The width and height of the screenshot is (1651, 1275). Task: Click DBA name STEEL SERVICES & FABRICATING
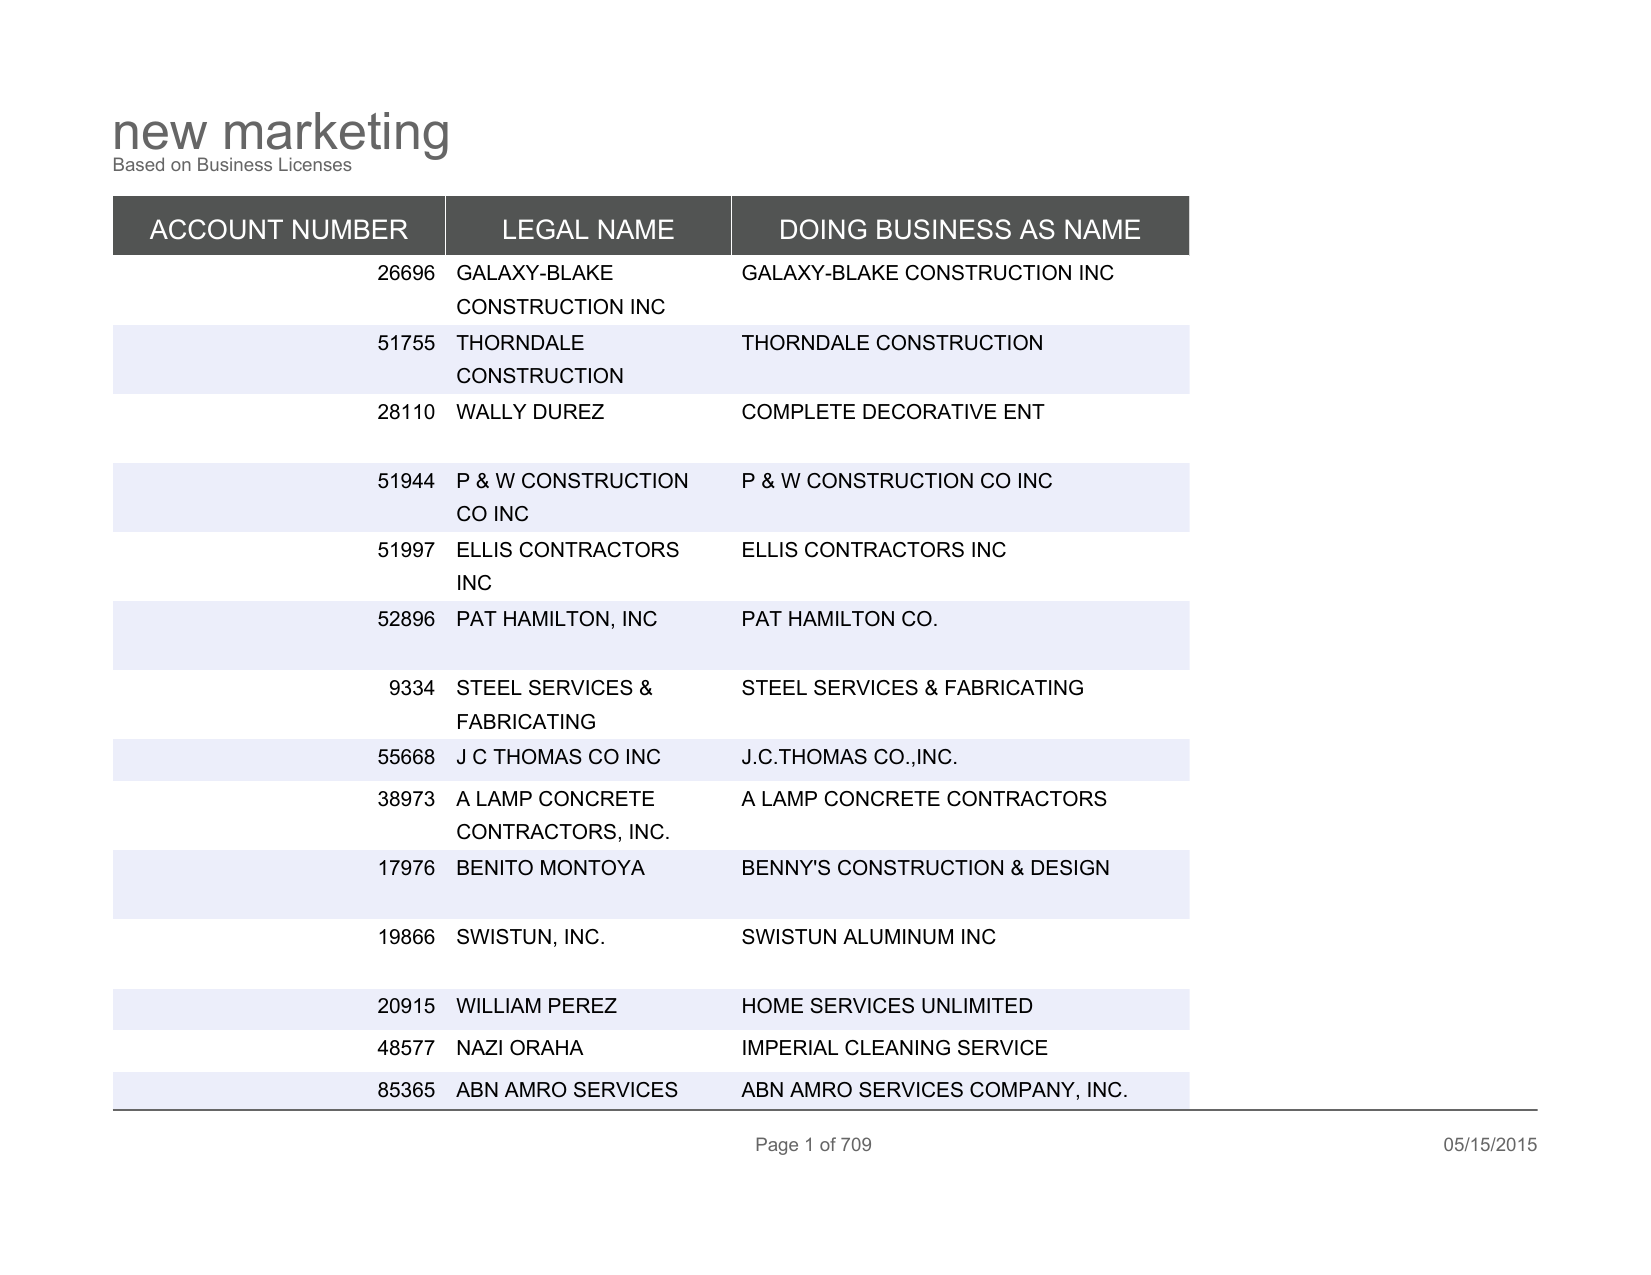click(x=912, y=688)
